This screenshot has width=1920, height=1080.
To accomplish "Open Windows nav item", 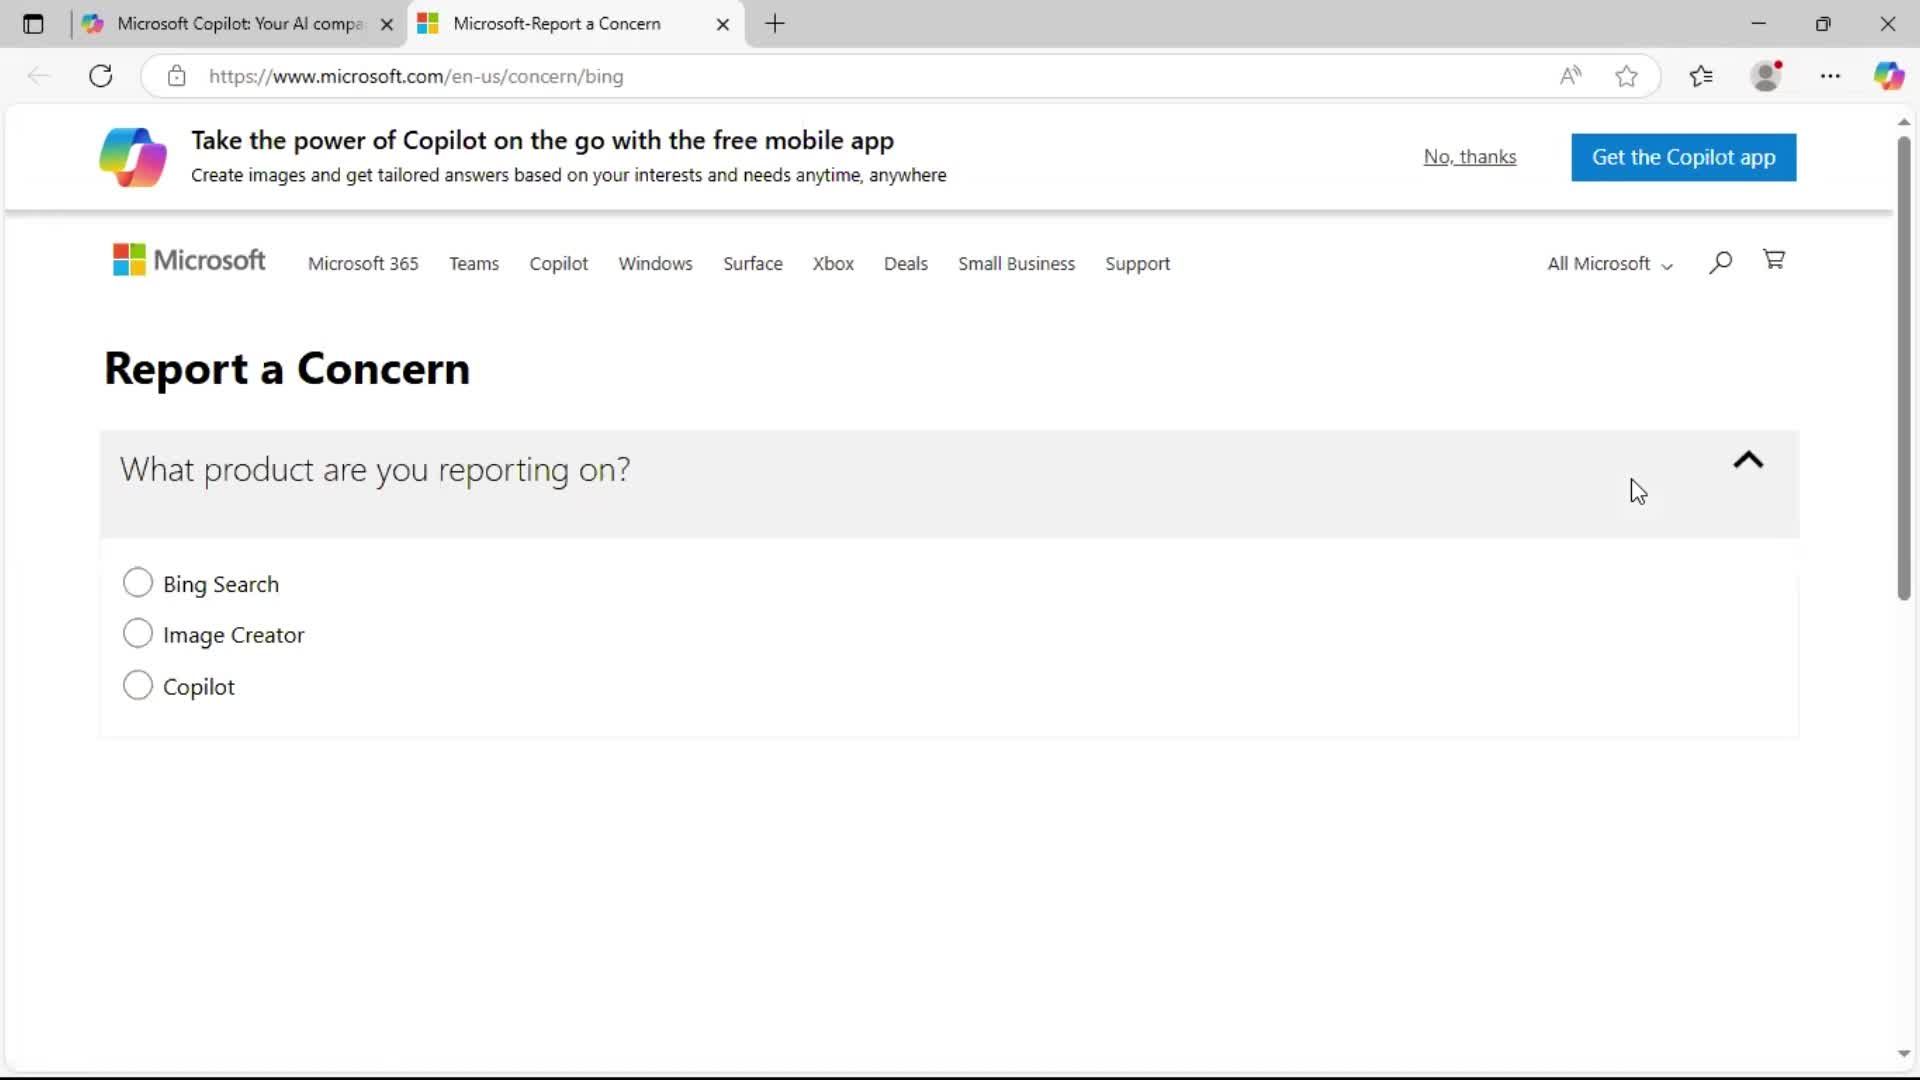I will pos(655,264).
